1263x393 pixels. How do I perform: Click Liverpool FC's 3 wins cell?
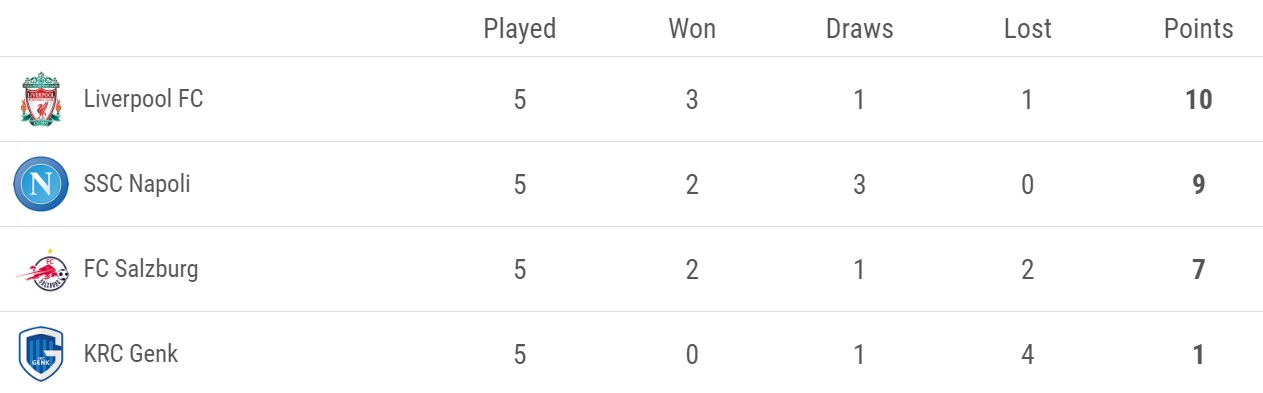point(692,99)
